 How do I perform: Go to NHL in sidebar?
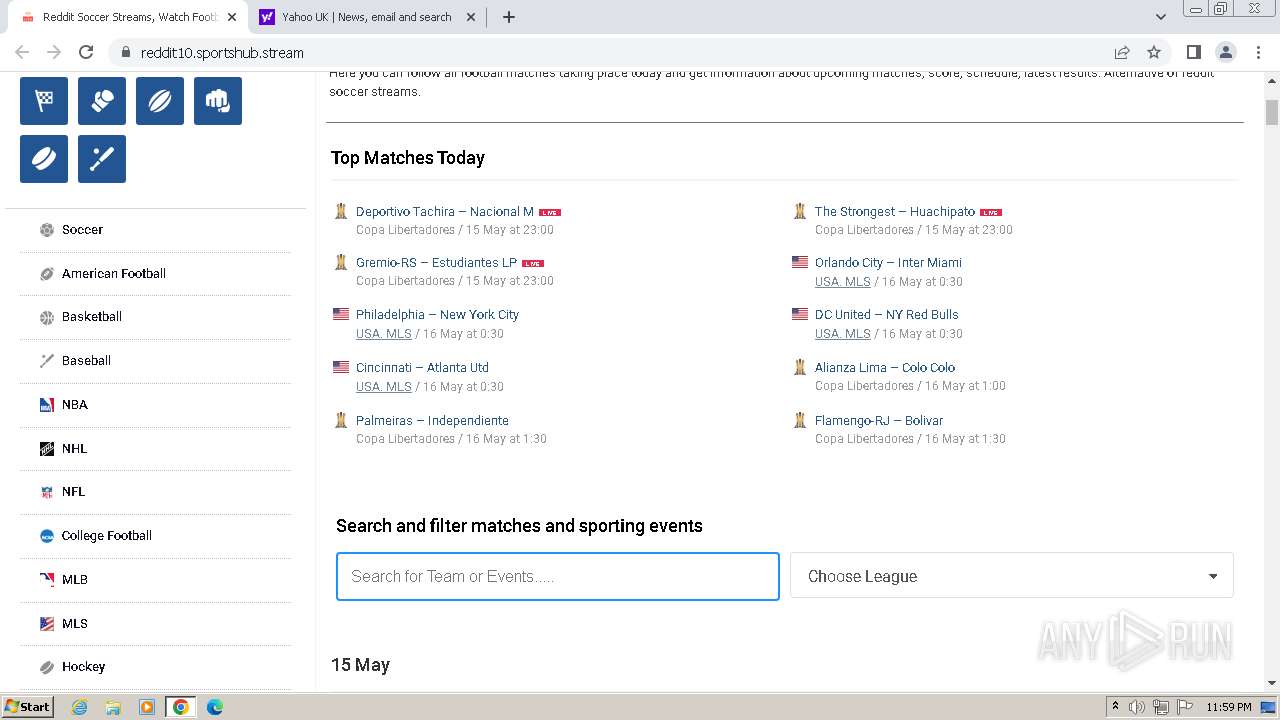point(75,449)
